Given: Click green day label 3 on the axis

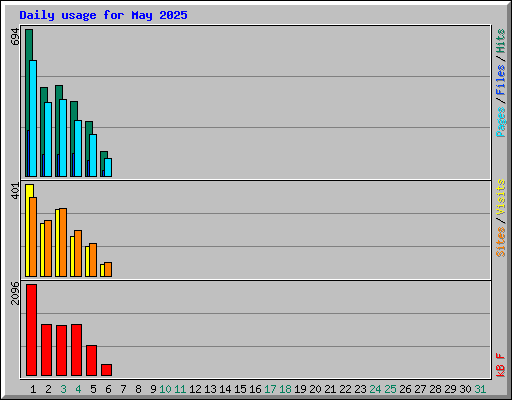Looking at the screenshot, I should coord(63,389).
